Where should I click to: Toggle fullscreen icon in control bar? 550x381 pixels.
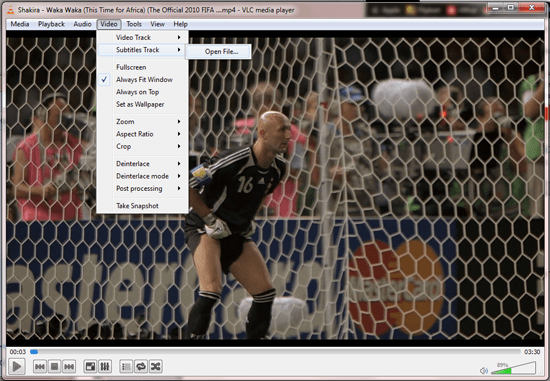point(90,367)
